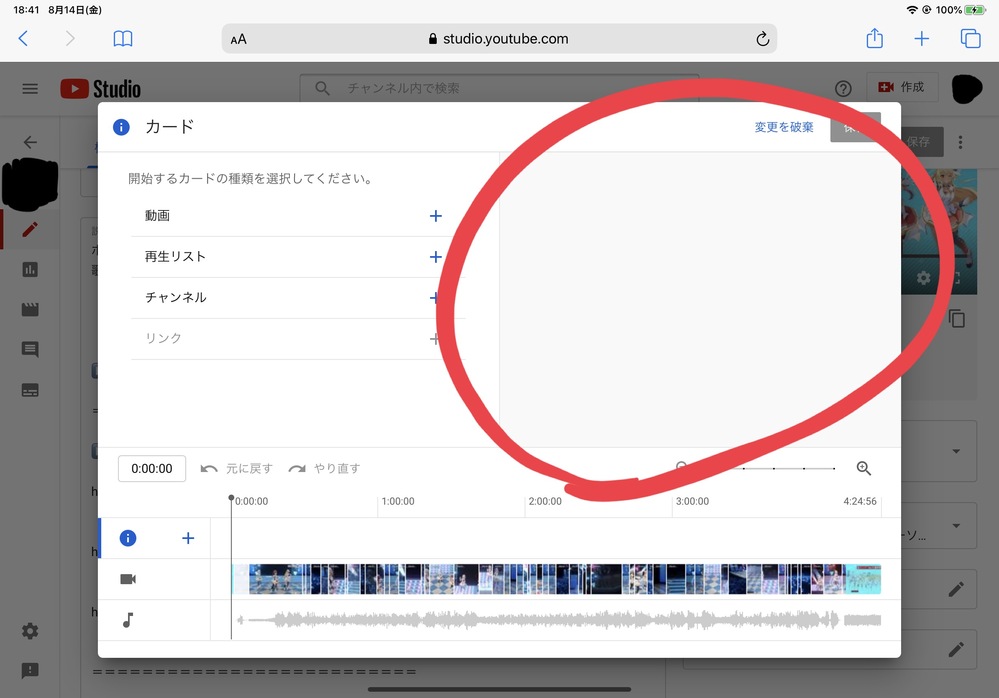Click the three-dot more options icon
The height and width of the screenshot is (698, 999).
pyautogui.click(x=960, y=142)
